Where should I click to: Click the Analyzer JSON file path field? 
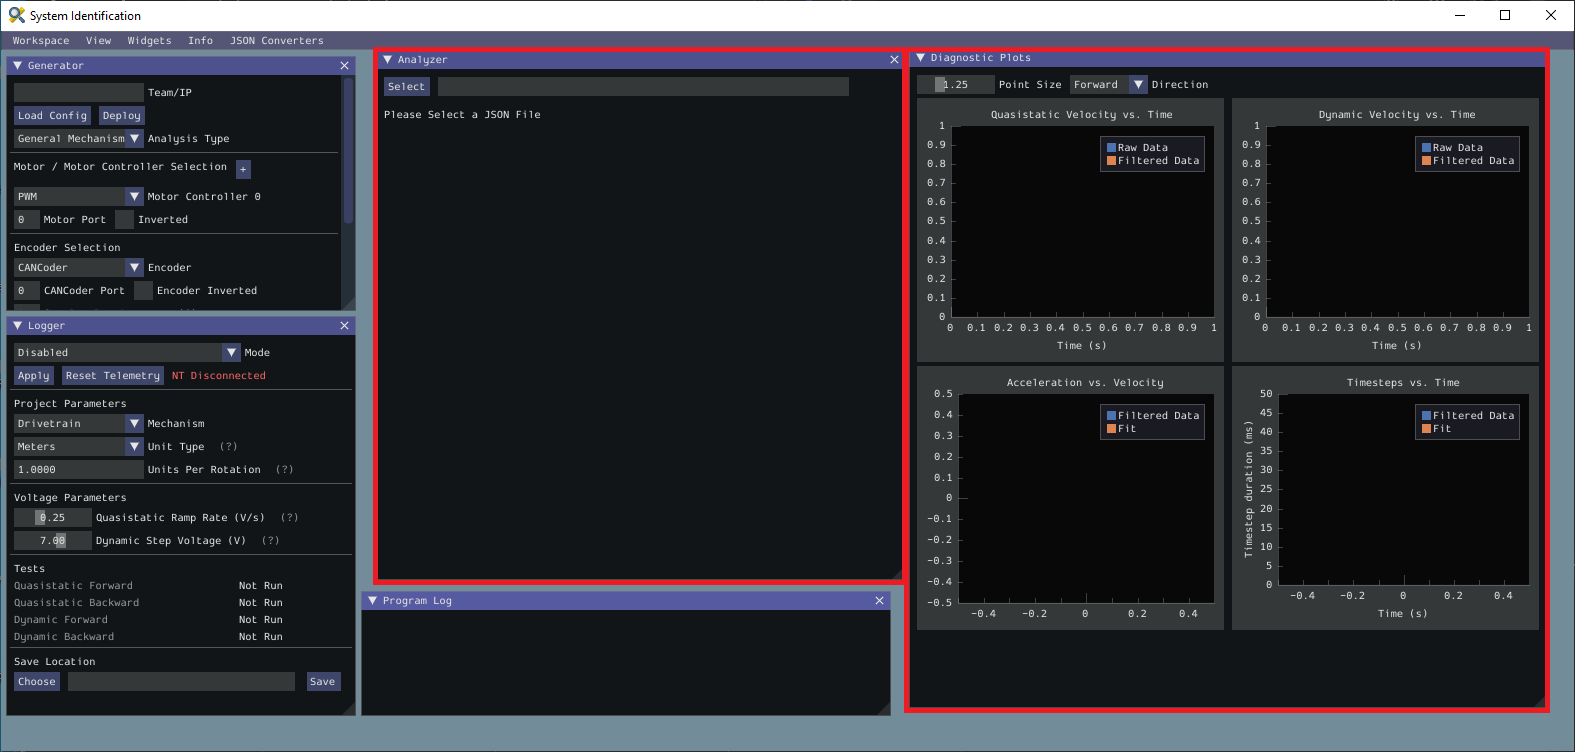click(643, 87)
